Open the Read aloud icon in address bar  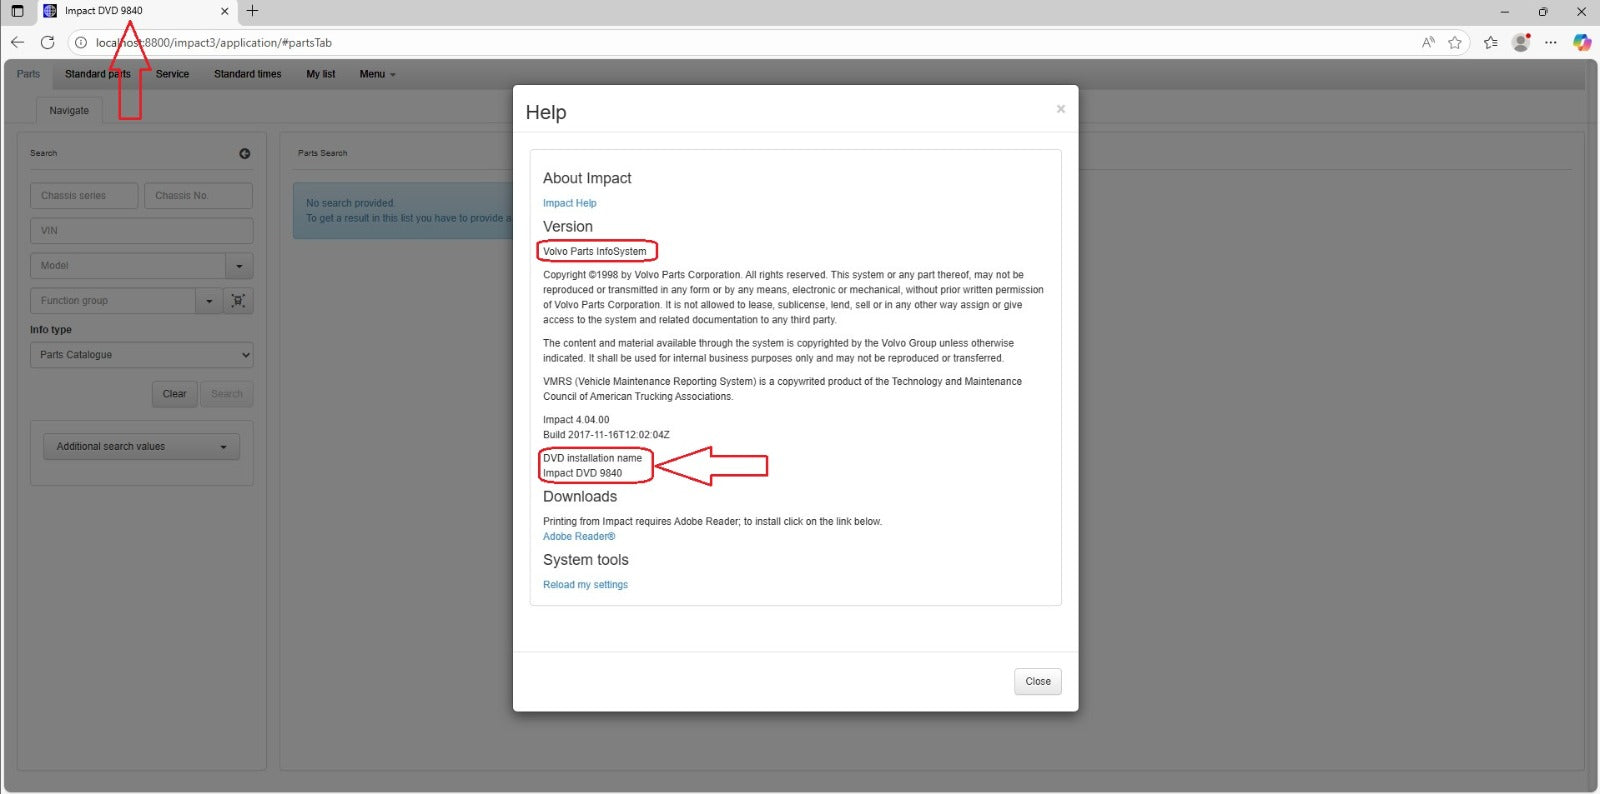point(1428,42)
